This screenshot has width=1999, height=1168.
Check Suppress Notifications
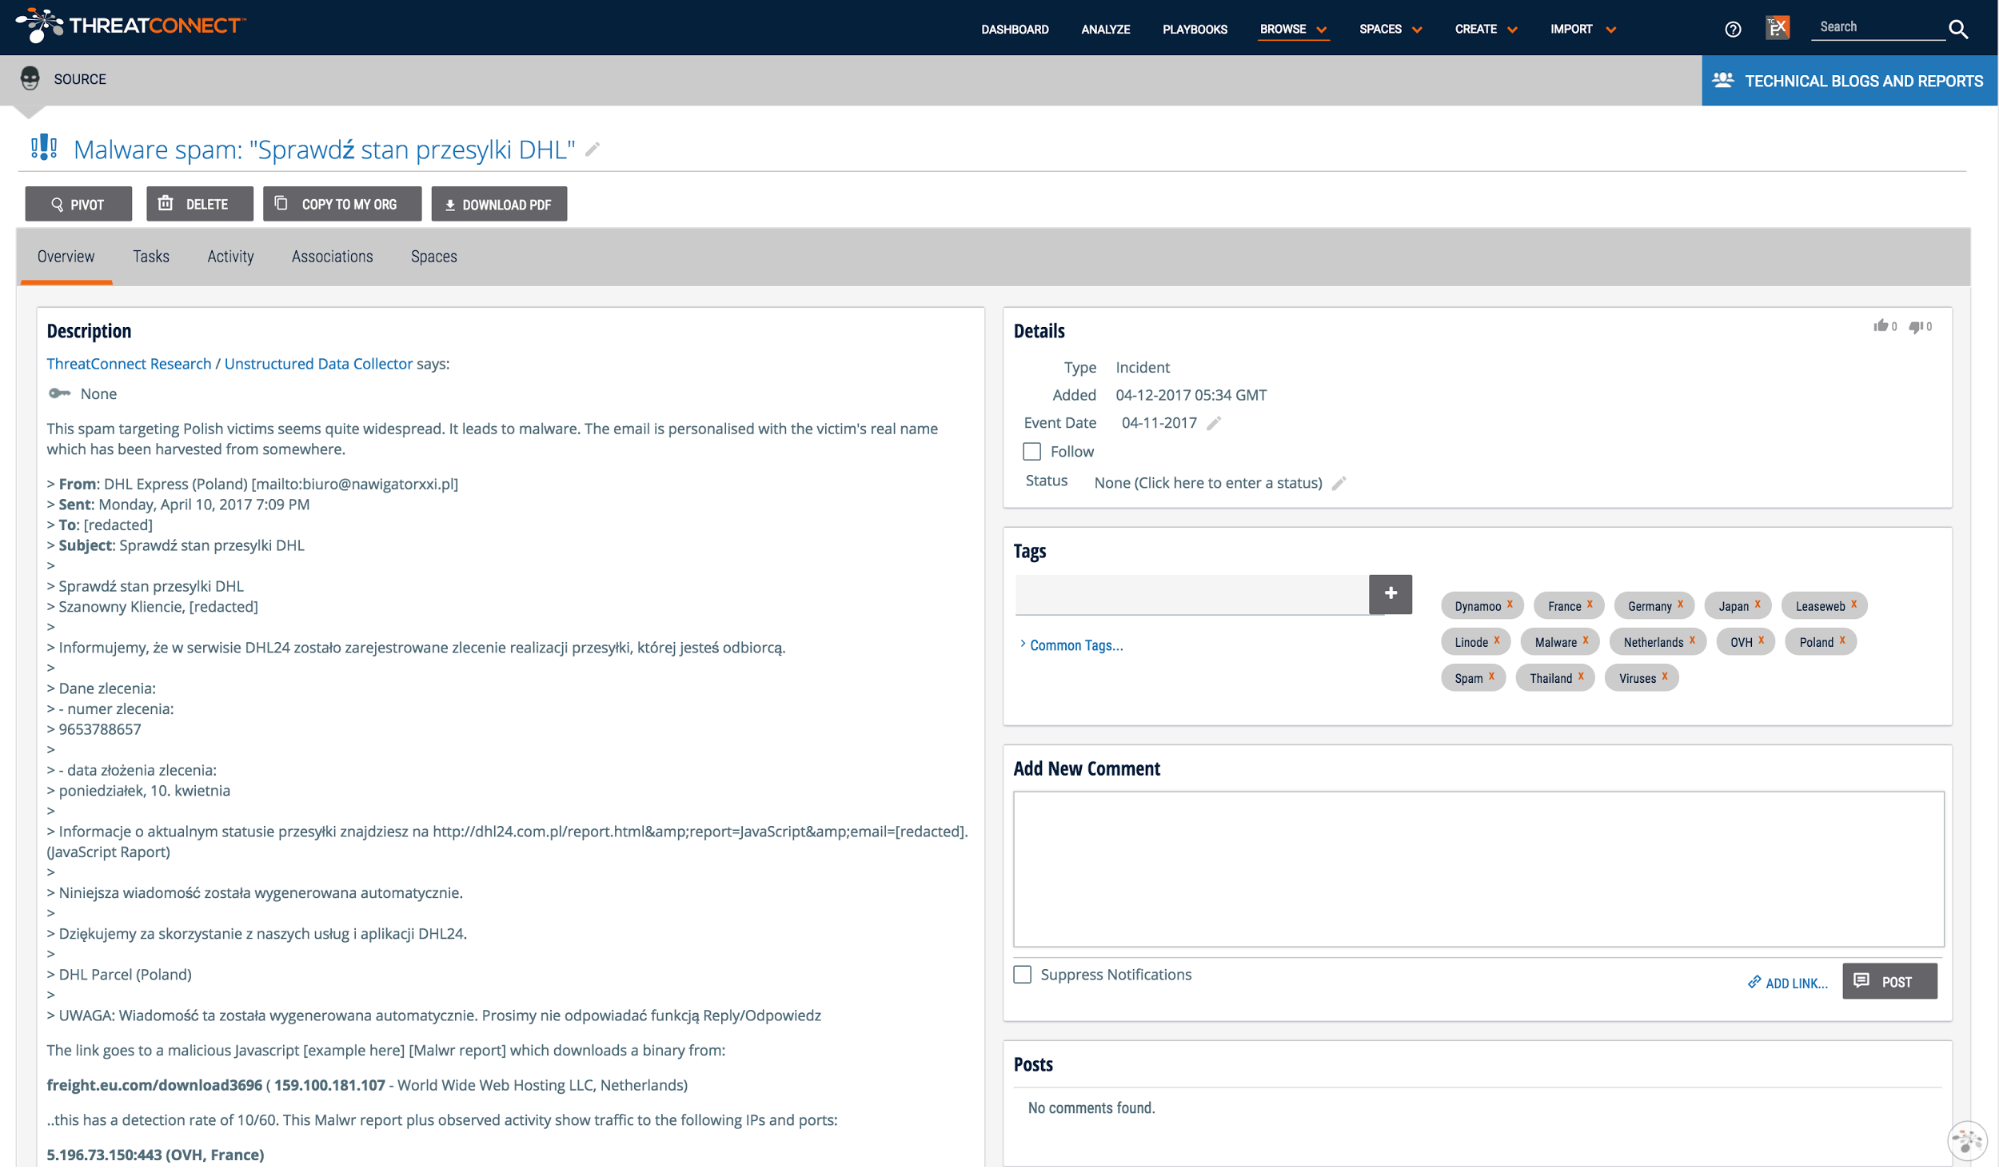point(1022,974)
